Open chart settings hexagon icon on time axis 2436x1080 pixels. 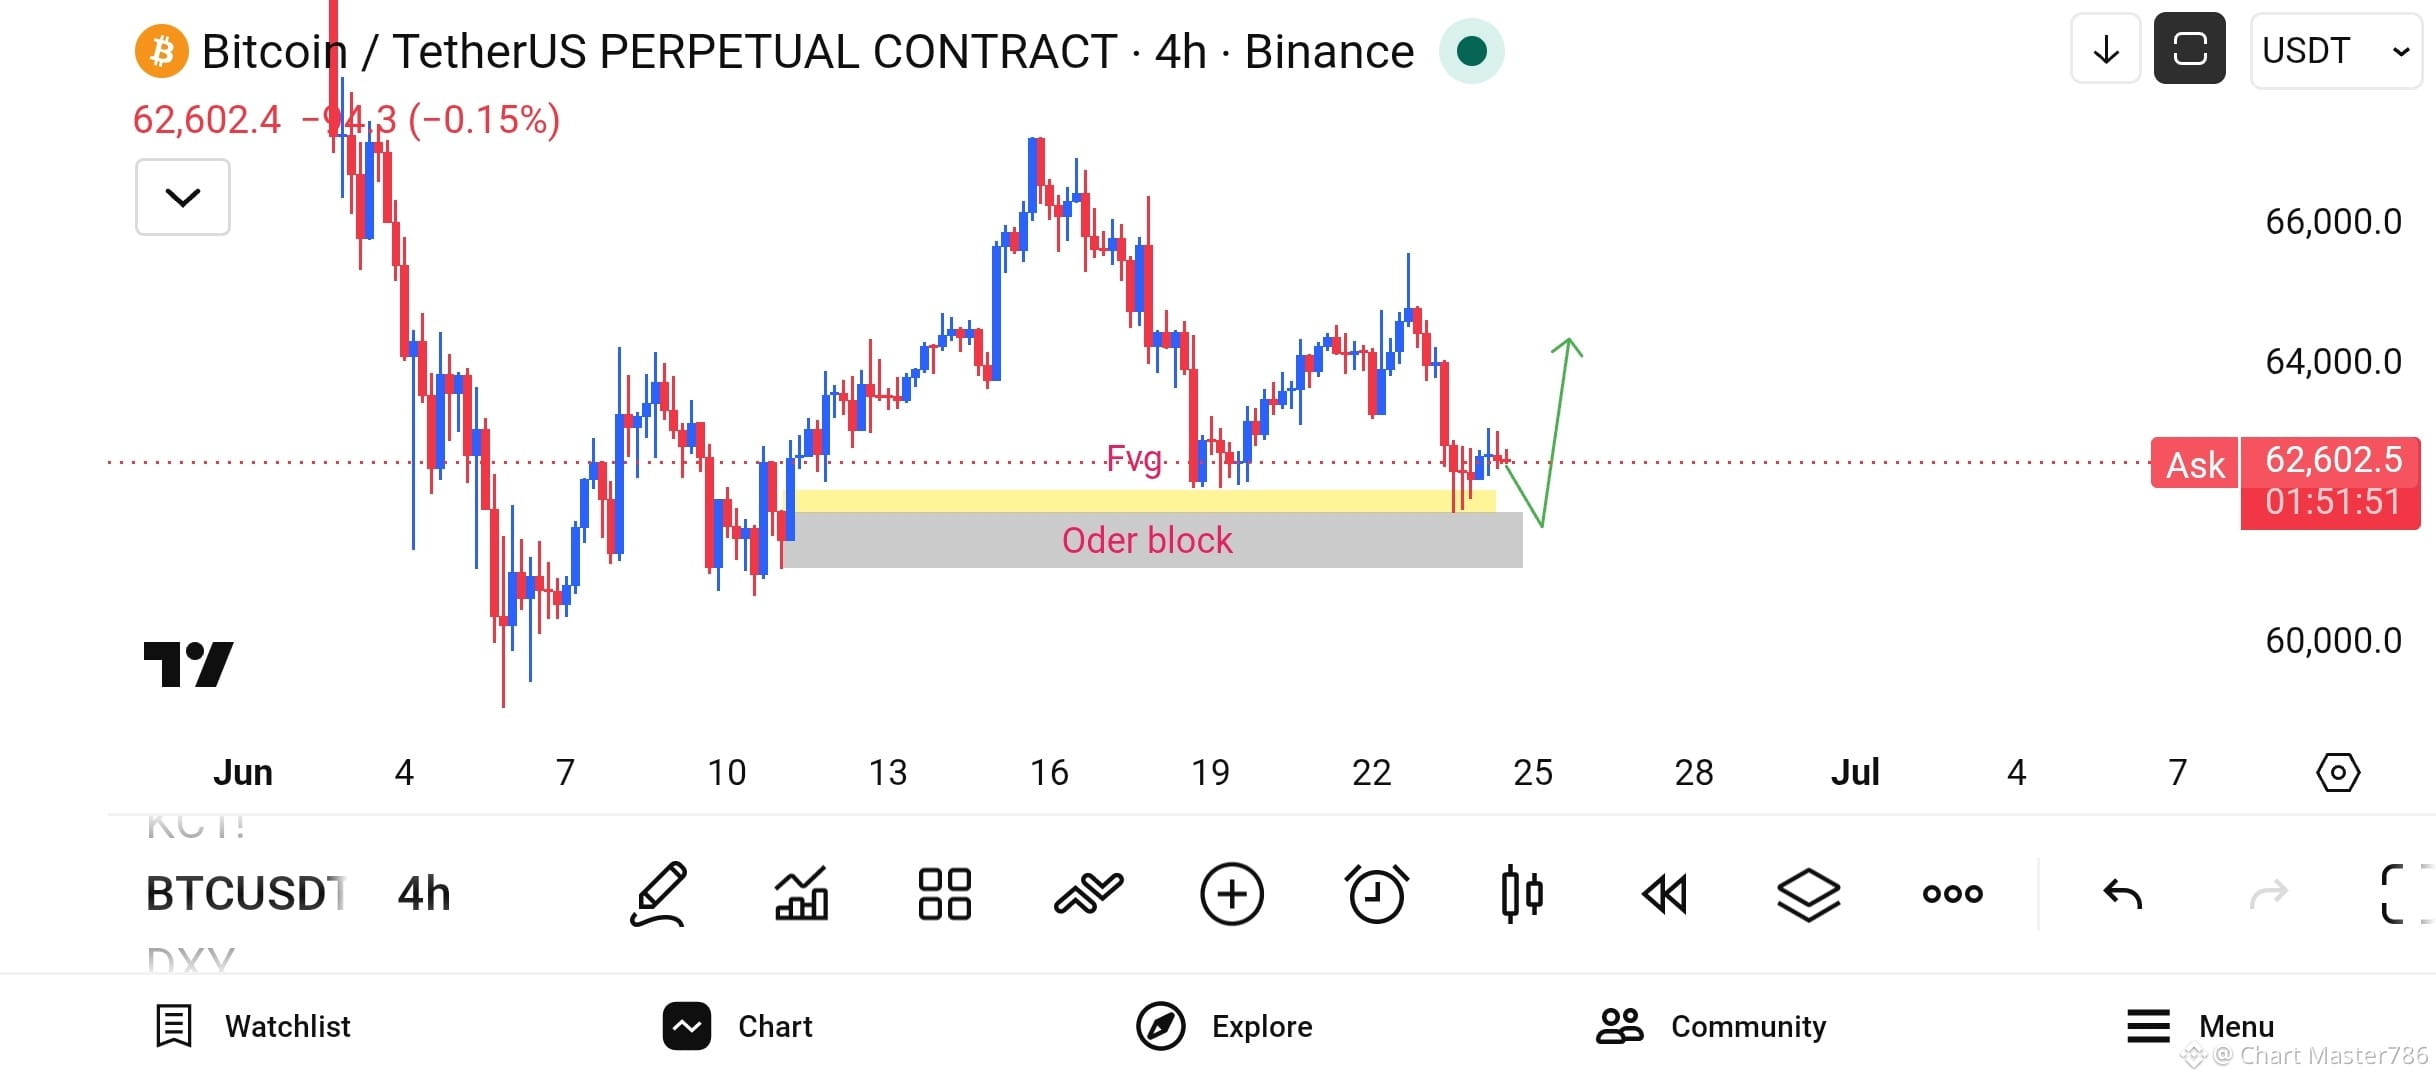2338,772
